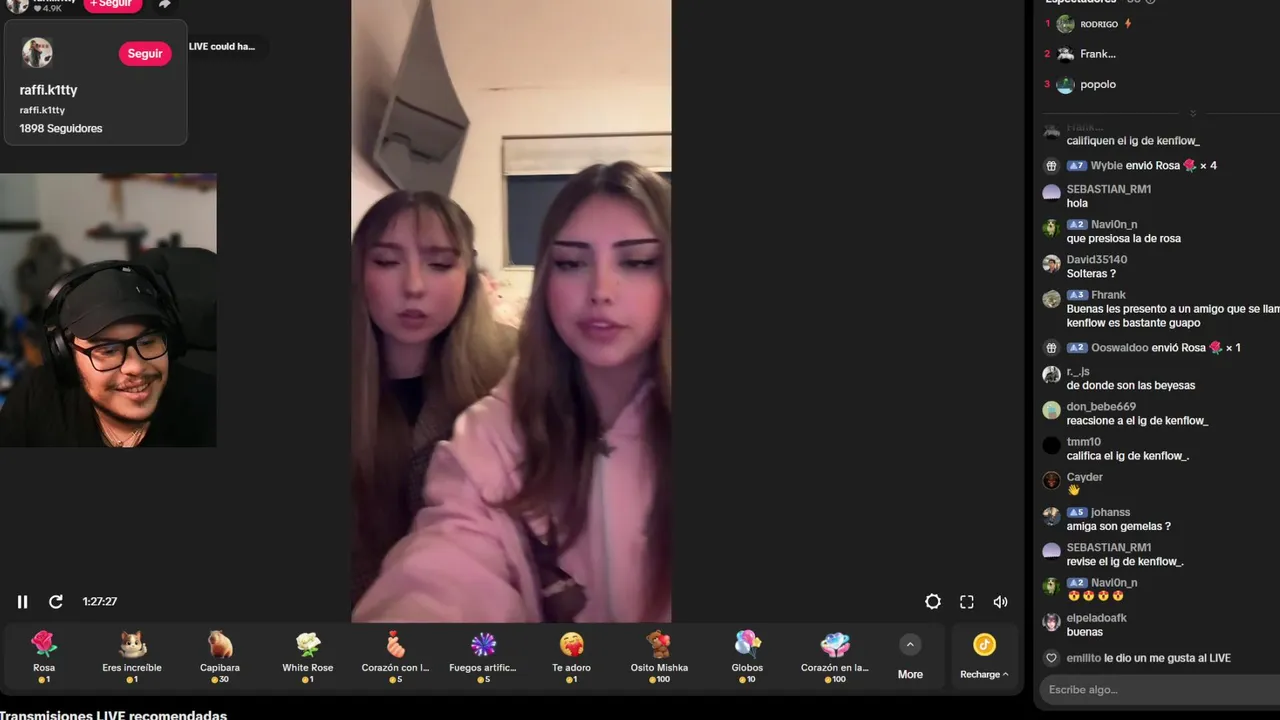
Task: Click the Recharge coin icon
Action: (984, 645)
